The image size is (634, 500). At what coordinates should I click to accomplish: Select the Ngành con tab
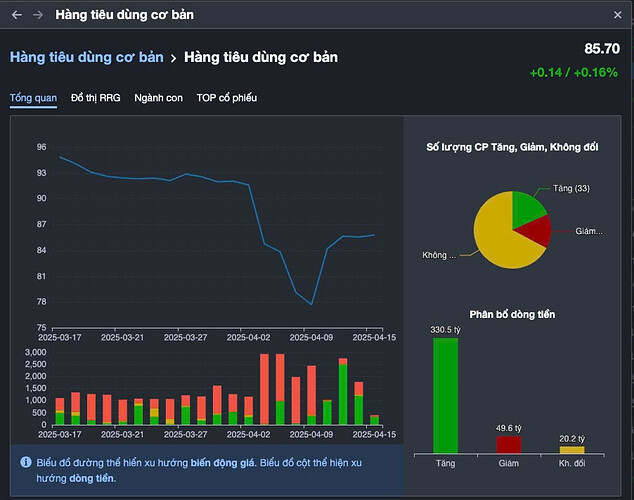point(158,98)
